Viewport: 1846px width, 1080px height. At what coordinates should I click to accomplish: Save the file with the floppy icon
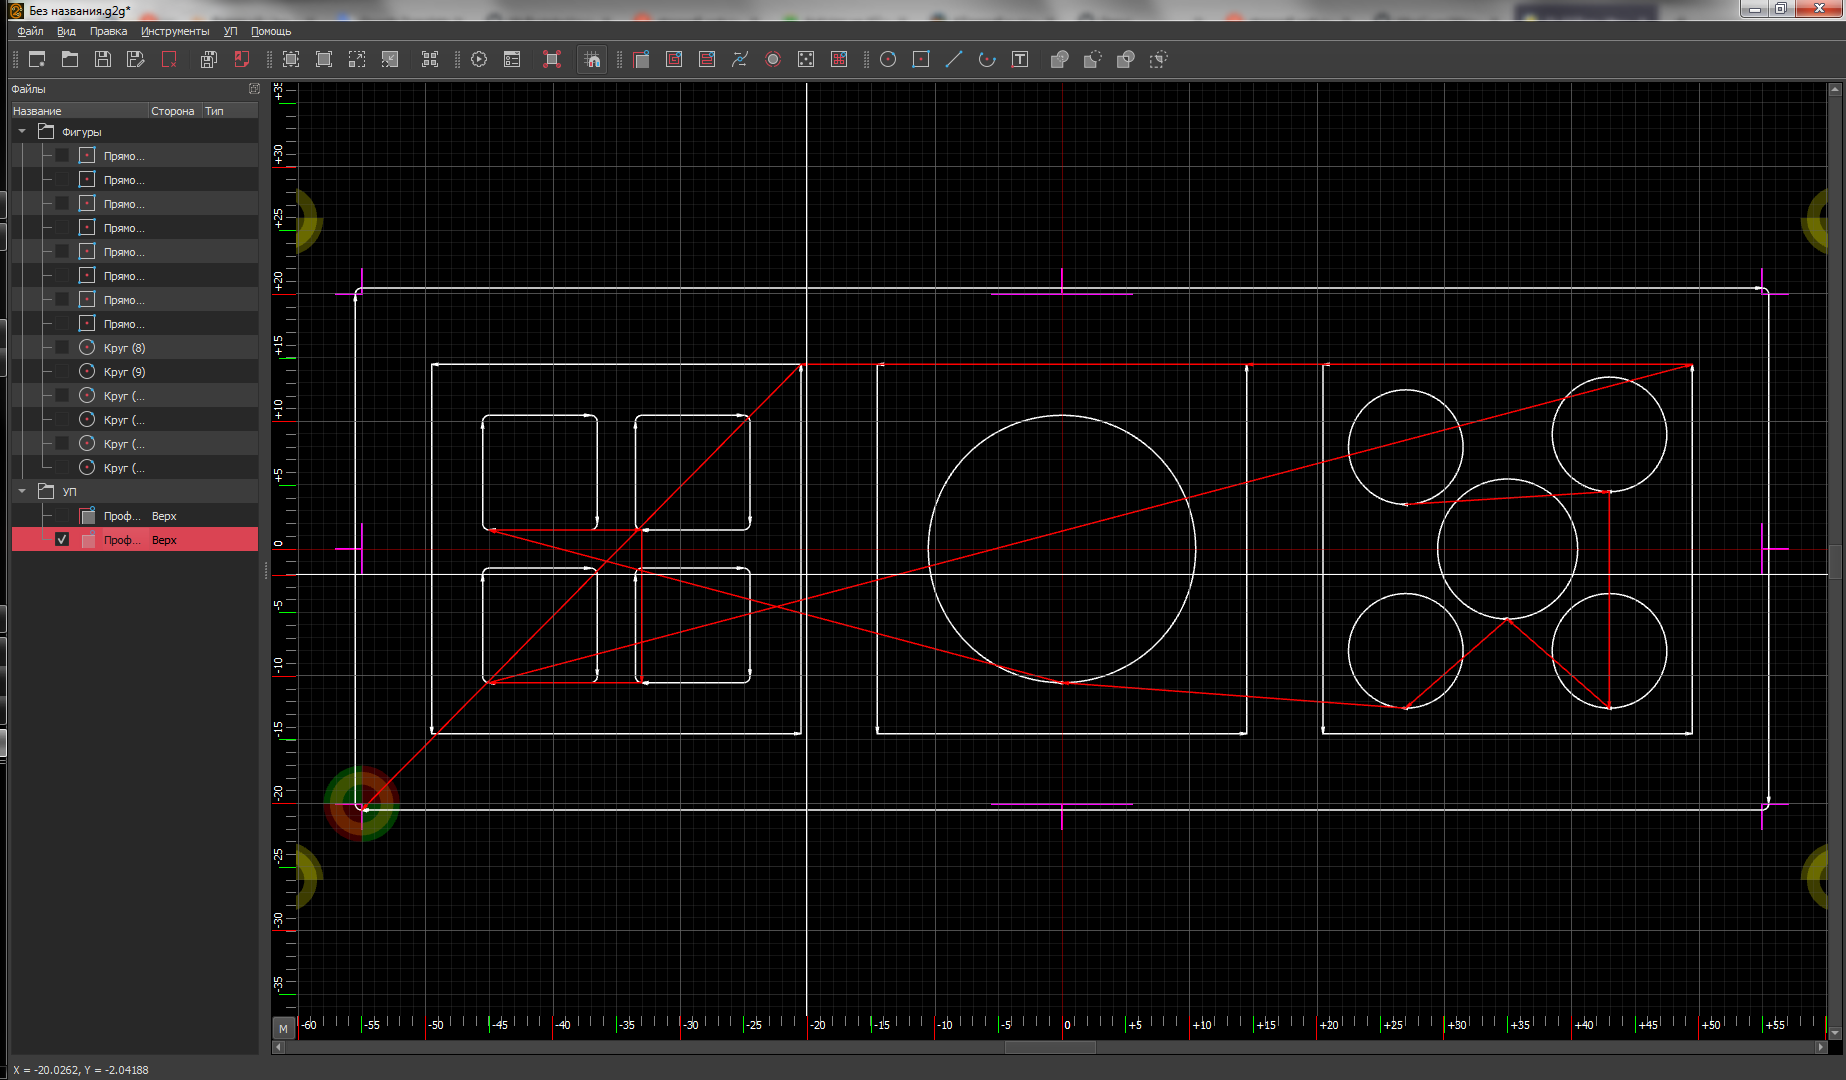pyautogui.click(x=103, y=59)
